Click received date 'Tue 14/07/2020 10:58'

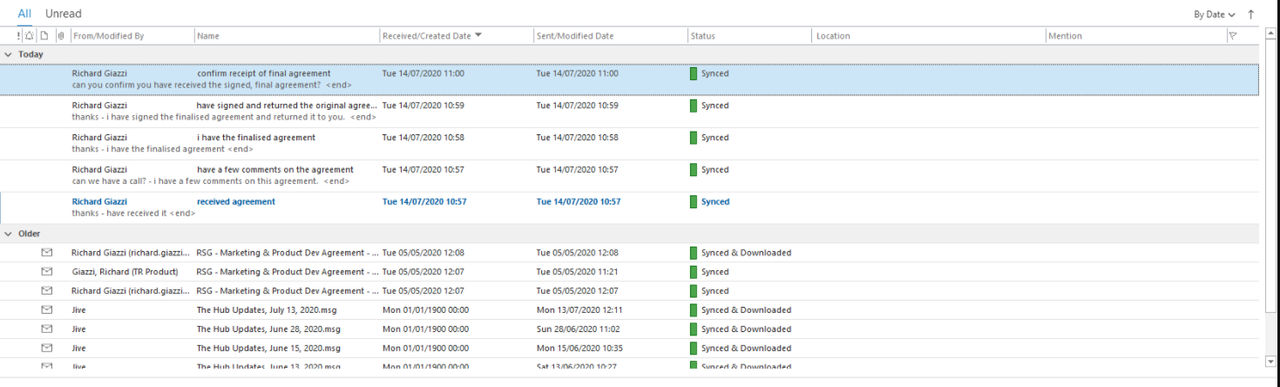point(424,137)
